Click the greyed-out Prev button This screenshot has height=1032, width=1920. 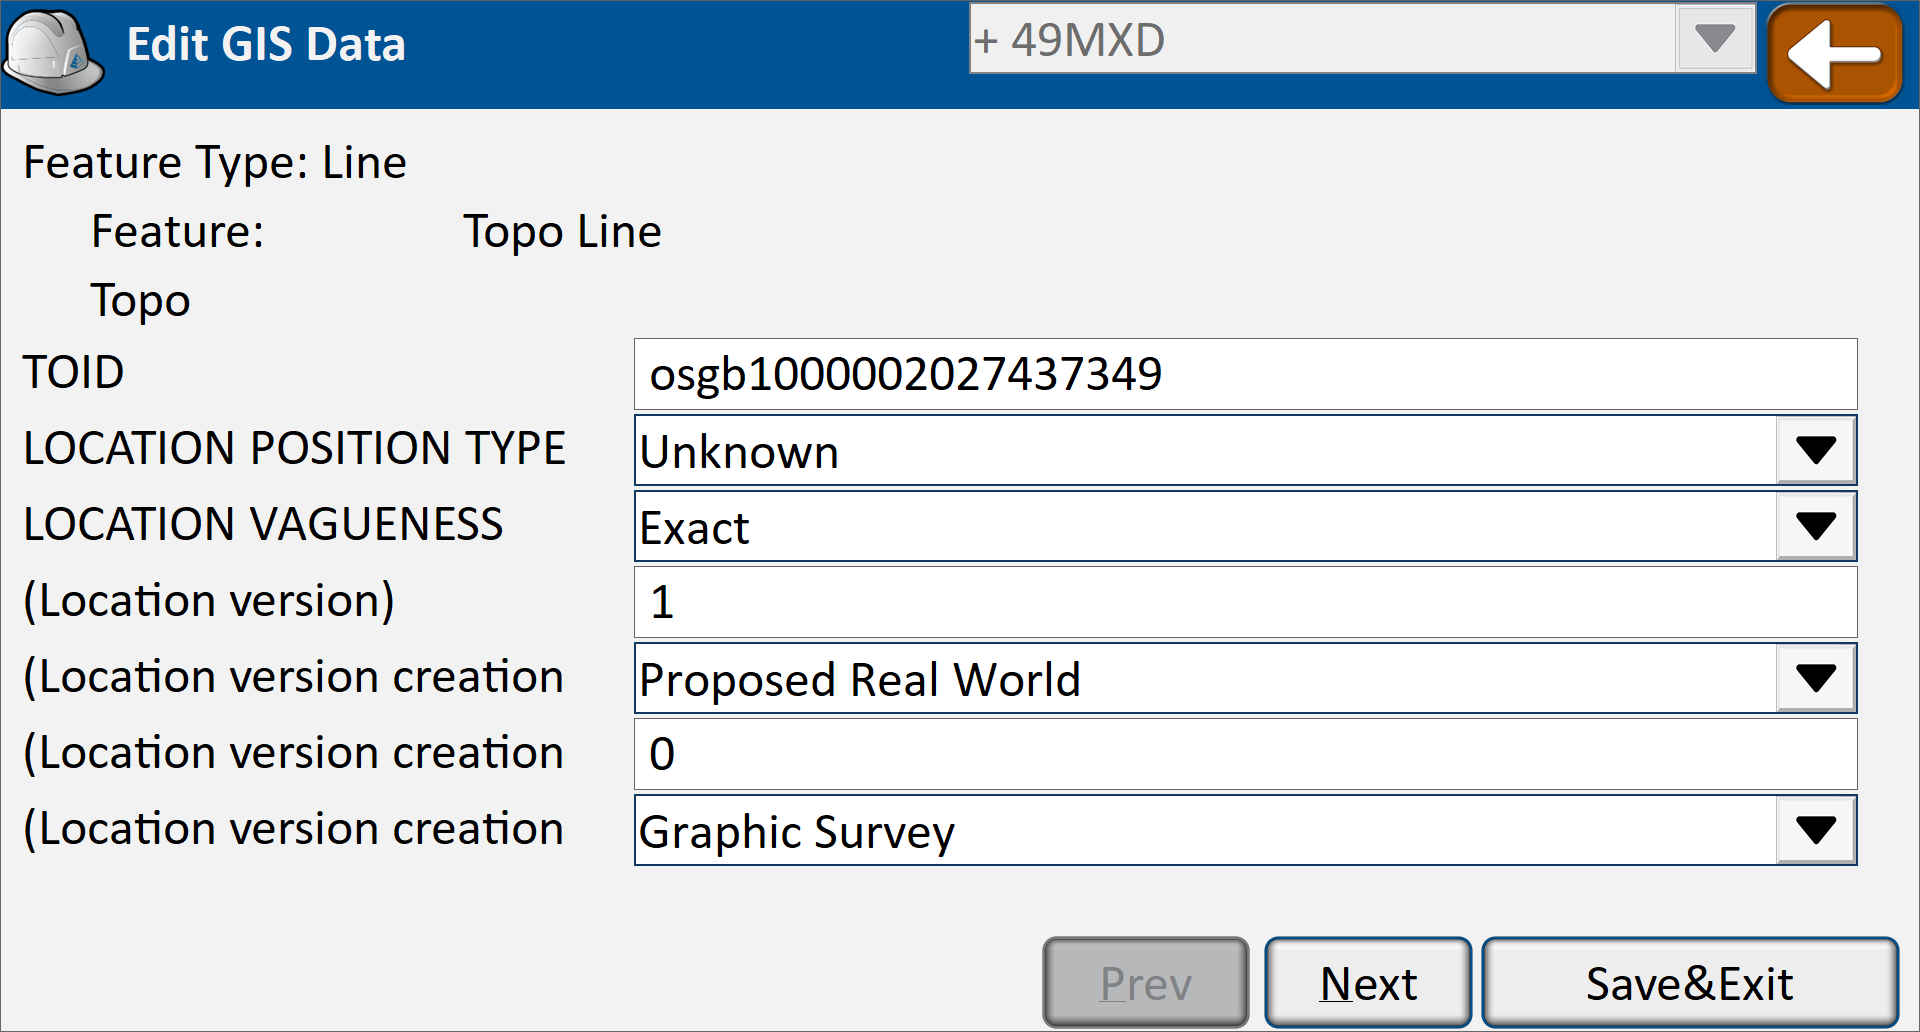(1146, 983)
